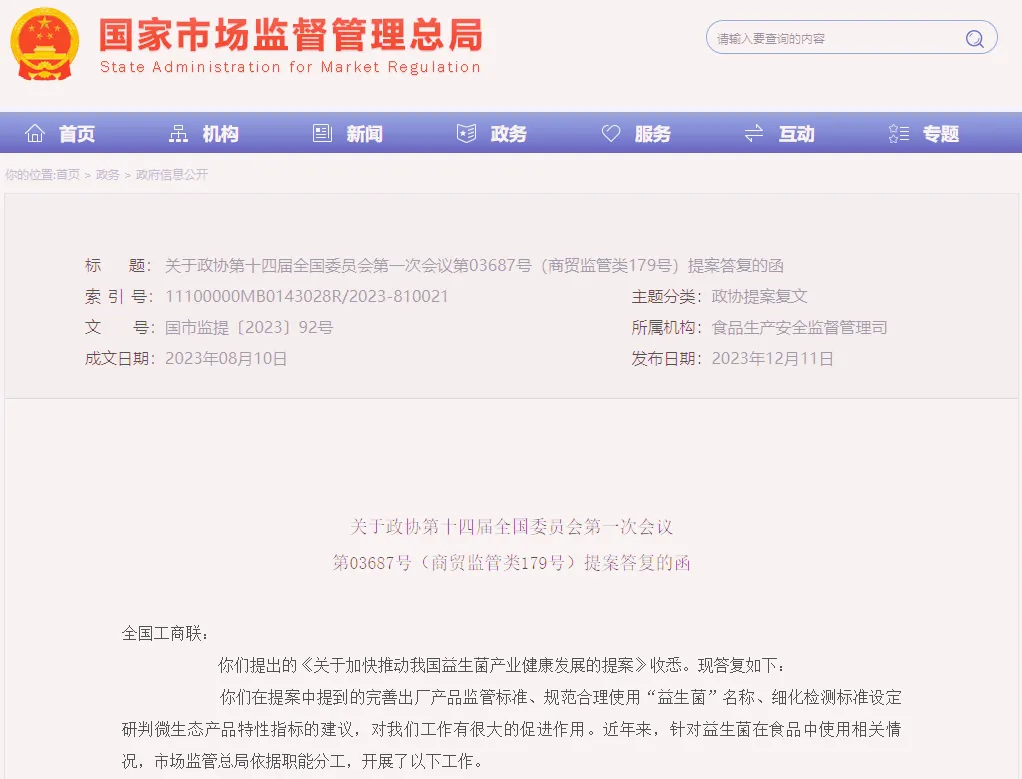This screenshot has width=1022, height=779.
Task: Click the 所属机构 value 食品生产安全监督管理司
Action: tap(799, 327)
